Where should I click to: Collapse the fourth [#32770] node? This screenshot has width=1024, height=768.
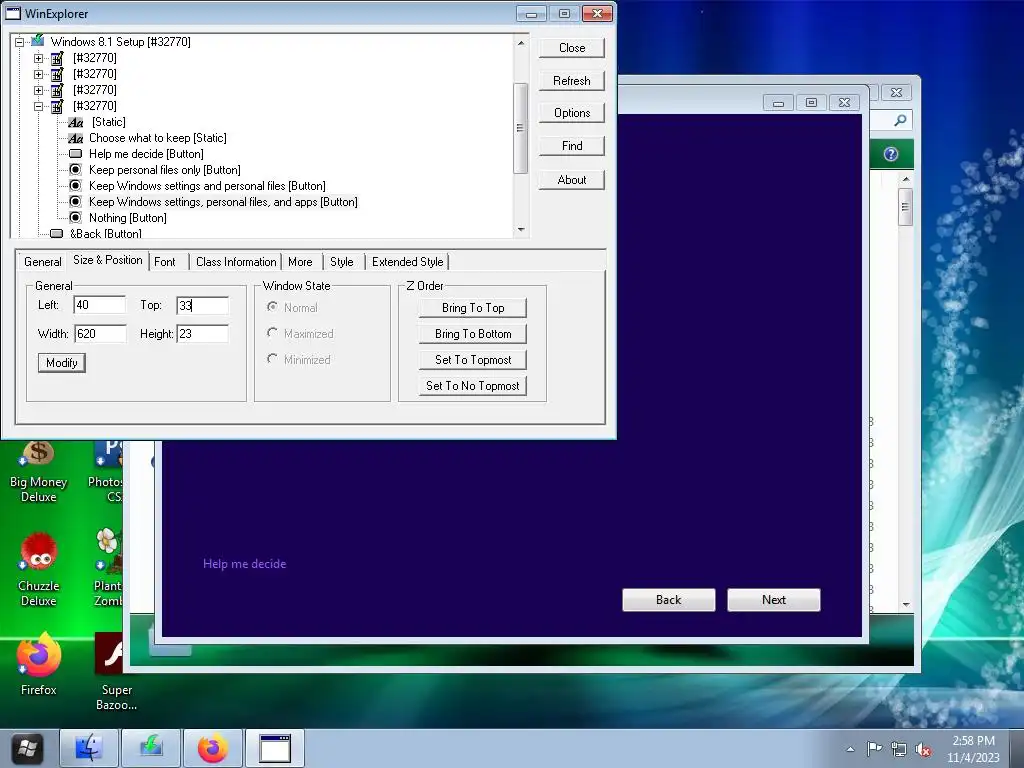click(x=39, y=106)
